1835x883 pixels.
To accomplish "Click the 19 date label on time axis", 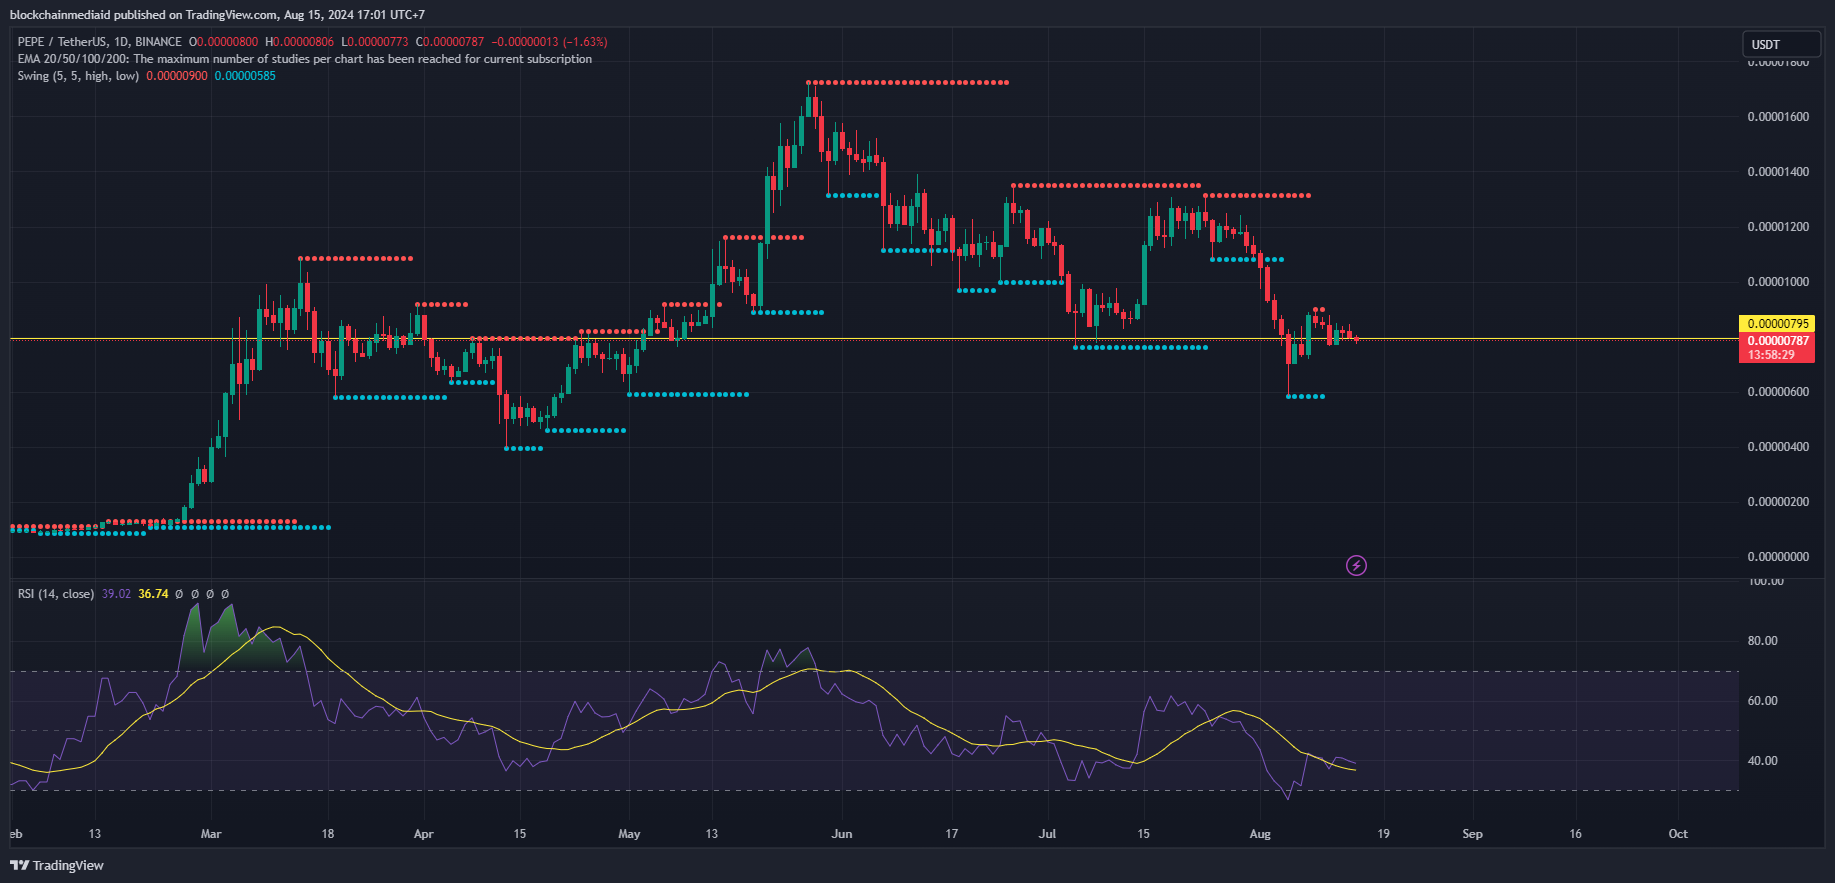I will [1383, 834].
